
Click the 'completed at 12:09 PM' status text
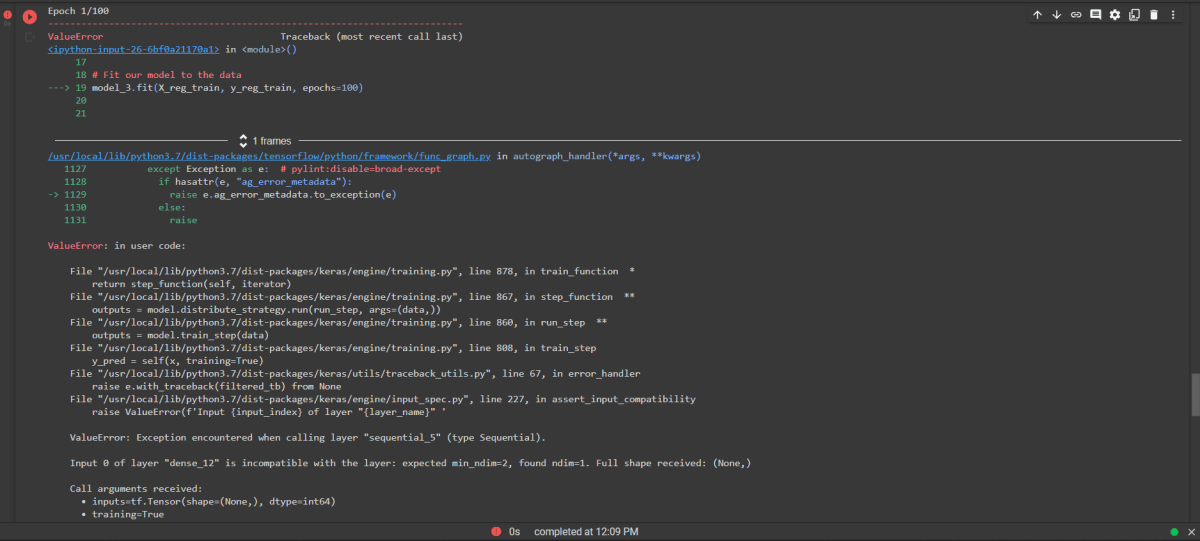(586, 532)
